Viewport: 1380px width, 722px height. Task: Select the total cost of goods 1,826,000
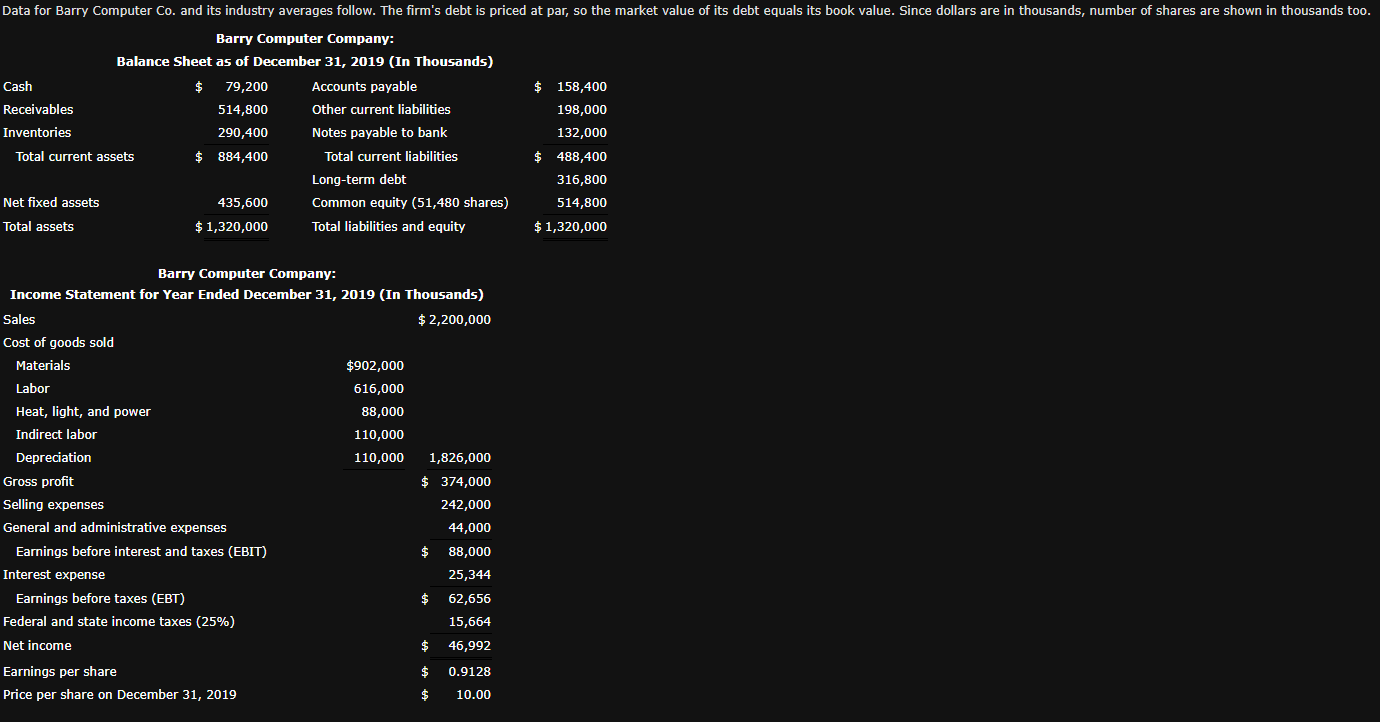(460, 458)
